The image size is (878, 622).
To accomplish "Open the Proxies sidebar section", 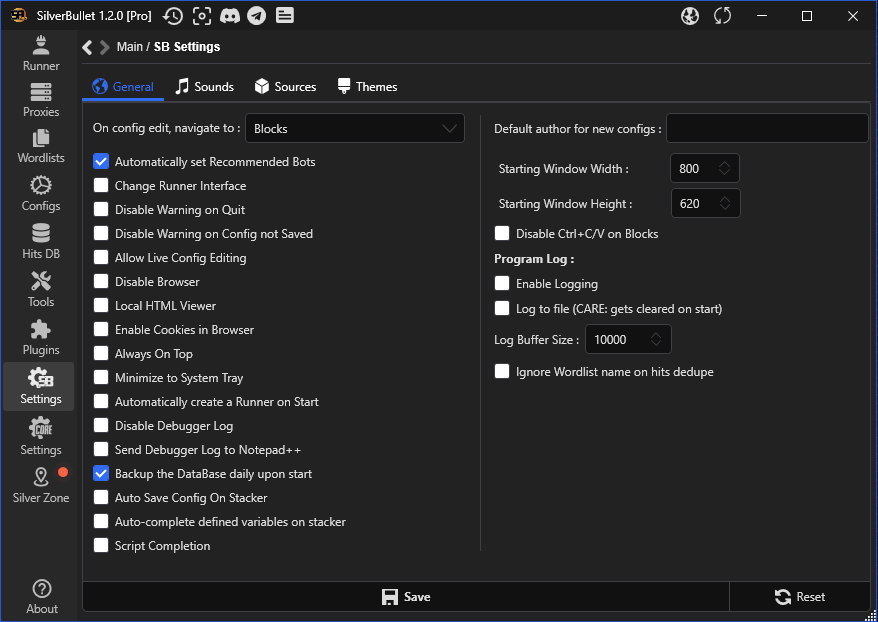I will click(x=41, y=100).
